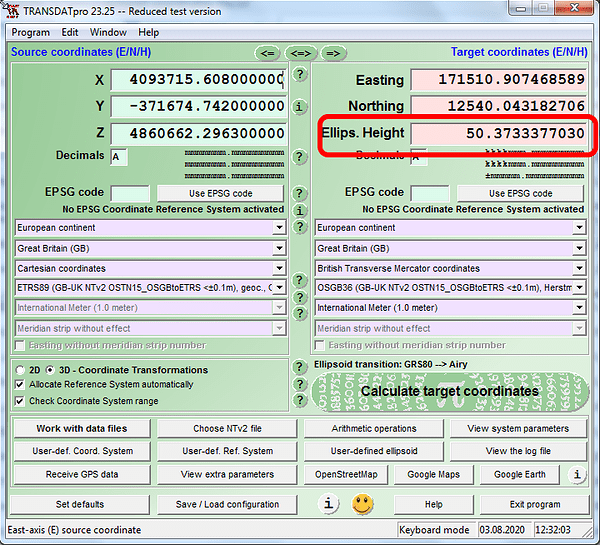Screen dimensions: 600x545
Task: Click the yellow smiley face icon
Action: click(x=362, y=504)
